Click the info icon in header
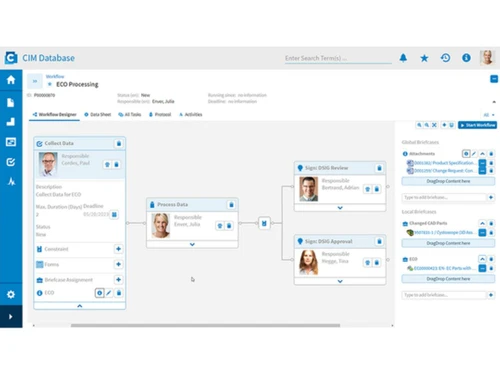Screen dimensions: 500x375 point(466,58)
